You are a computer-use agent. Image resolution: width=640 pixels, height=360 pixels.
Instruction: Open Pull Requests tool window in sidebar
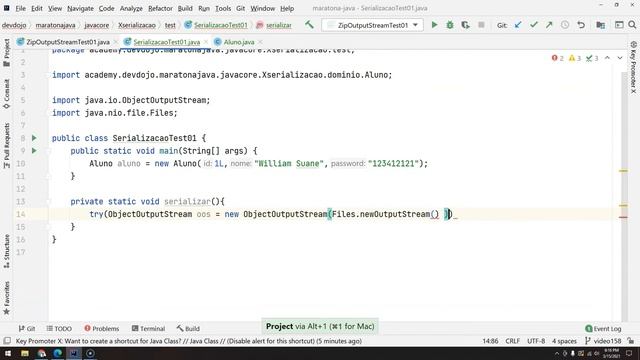point(7,145)
